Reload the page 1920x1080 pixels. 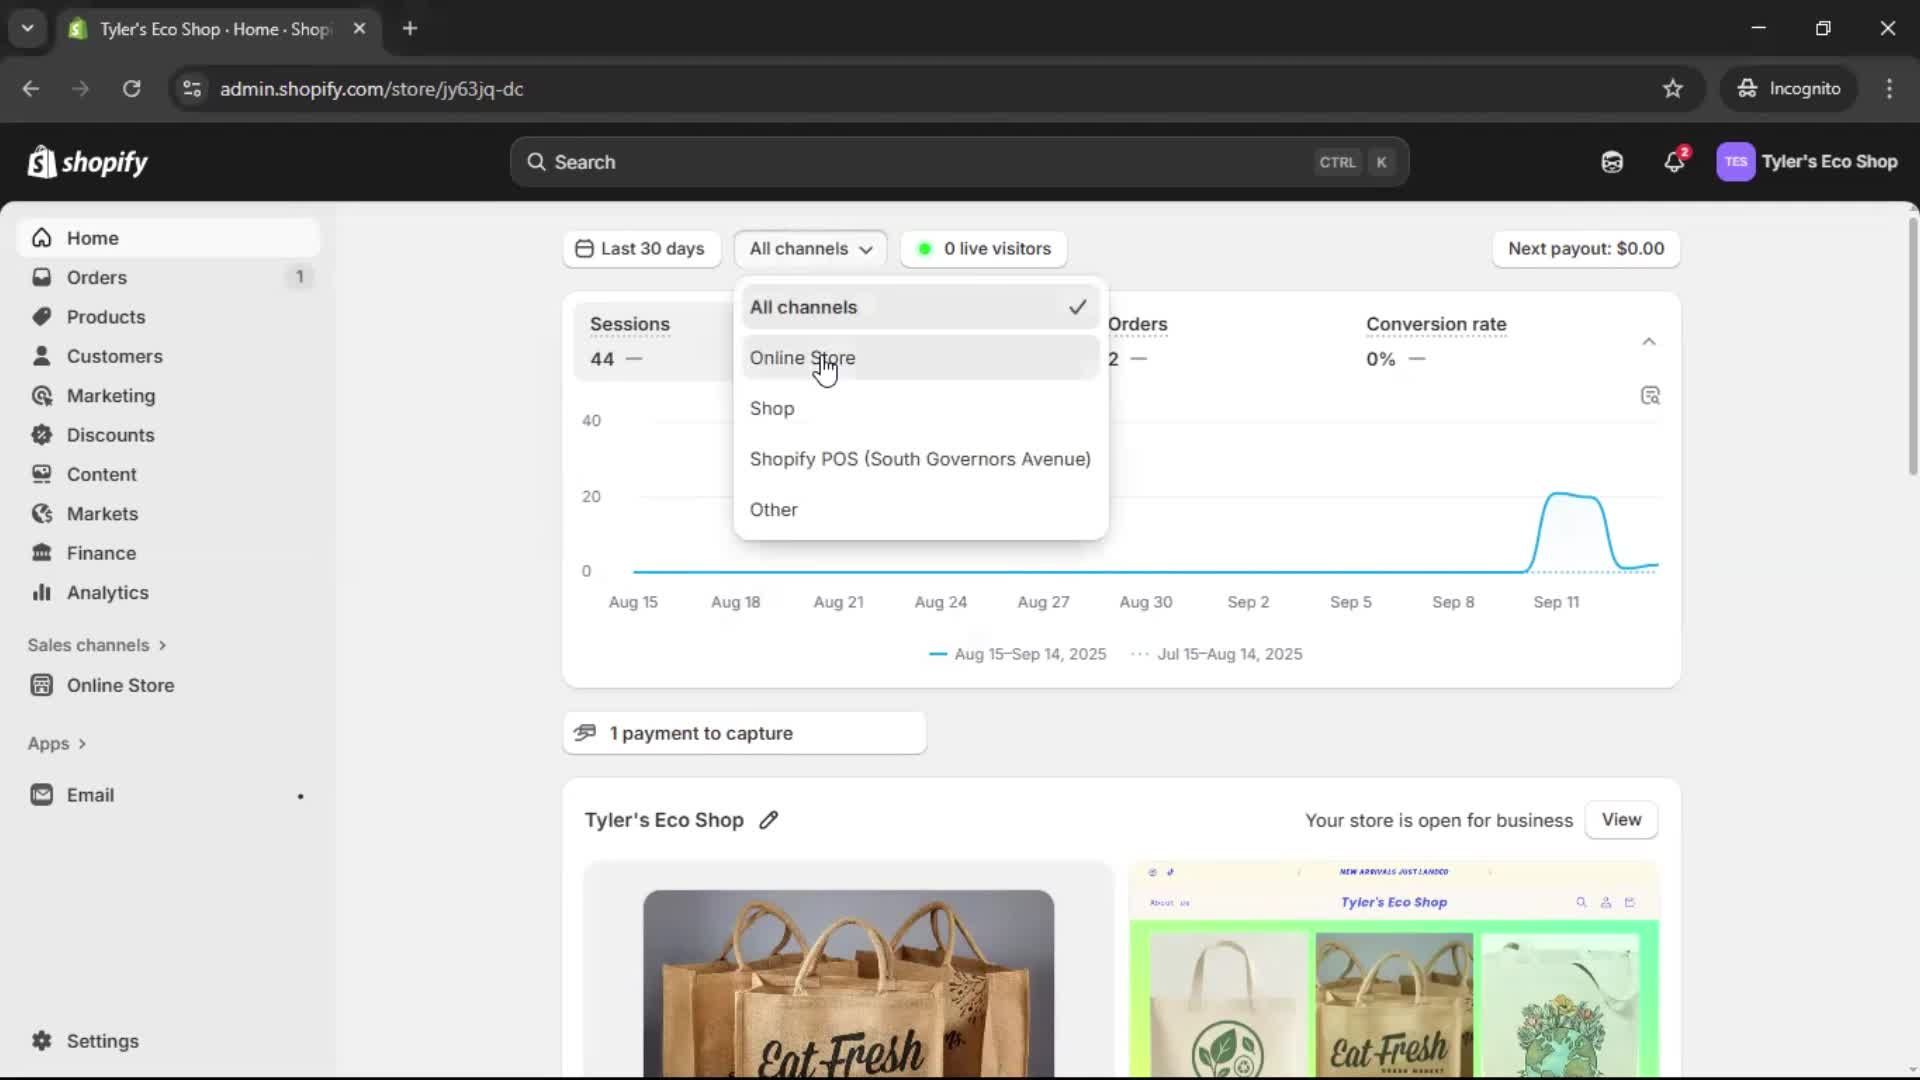(131, 89)
